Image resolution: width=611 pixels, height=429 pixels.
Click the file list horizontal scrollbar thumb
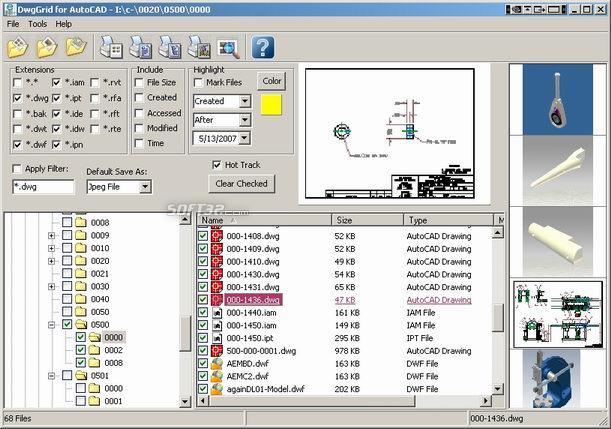tap(312, 401)
